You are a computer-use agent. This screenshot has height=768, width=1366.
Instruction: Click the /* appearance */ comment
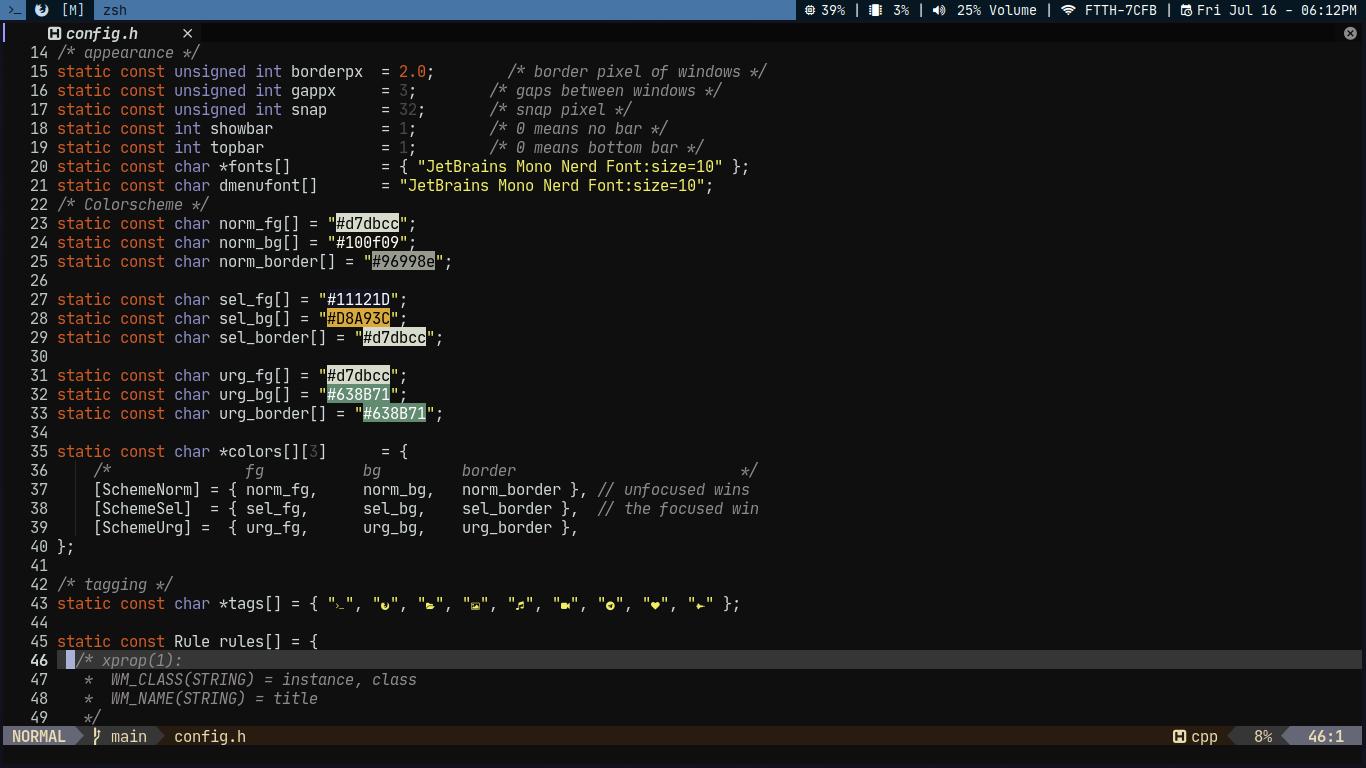129,53
